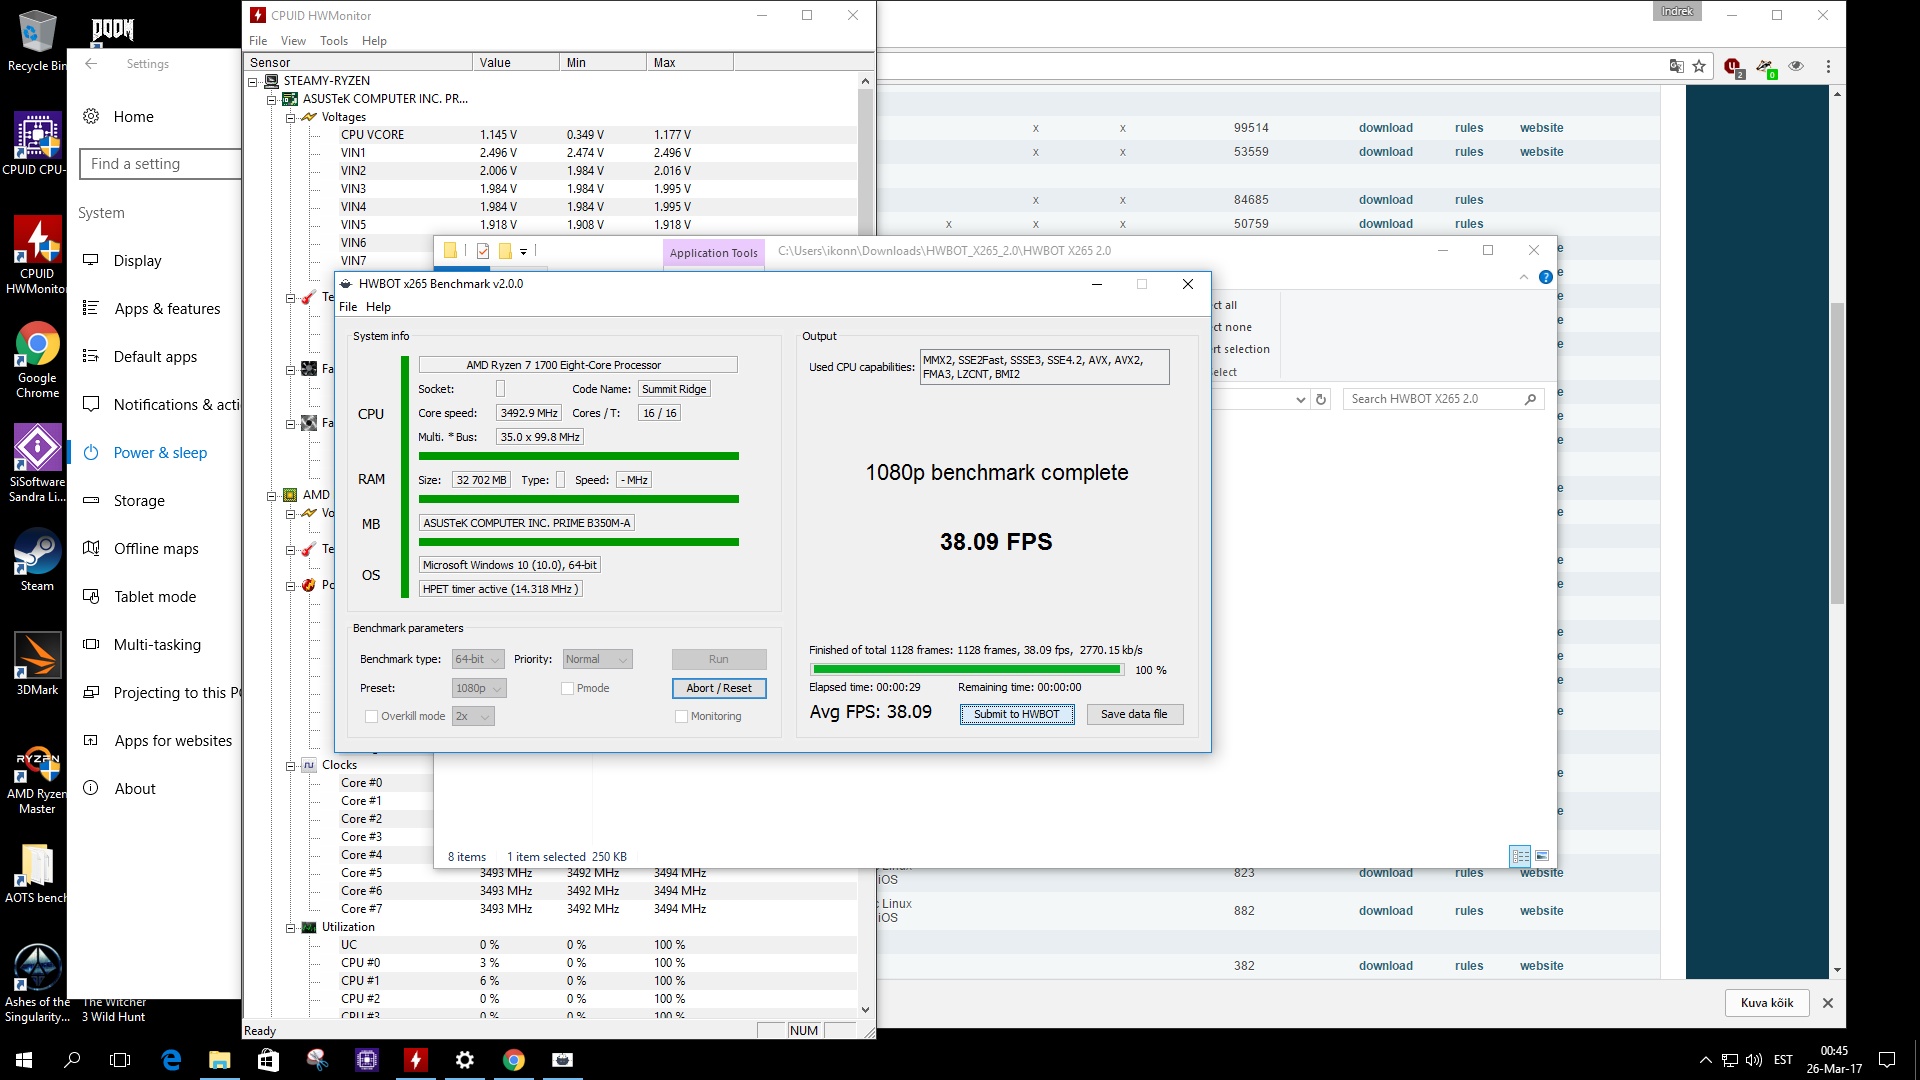Open SiSoftware Sandra Lite desktop icon
Image resolution: width=1920 pixels, height=1080 pixels.
pyautogui.click(x=36, y=464)
